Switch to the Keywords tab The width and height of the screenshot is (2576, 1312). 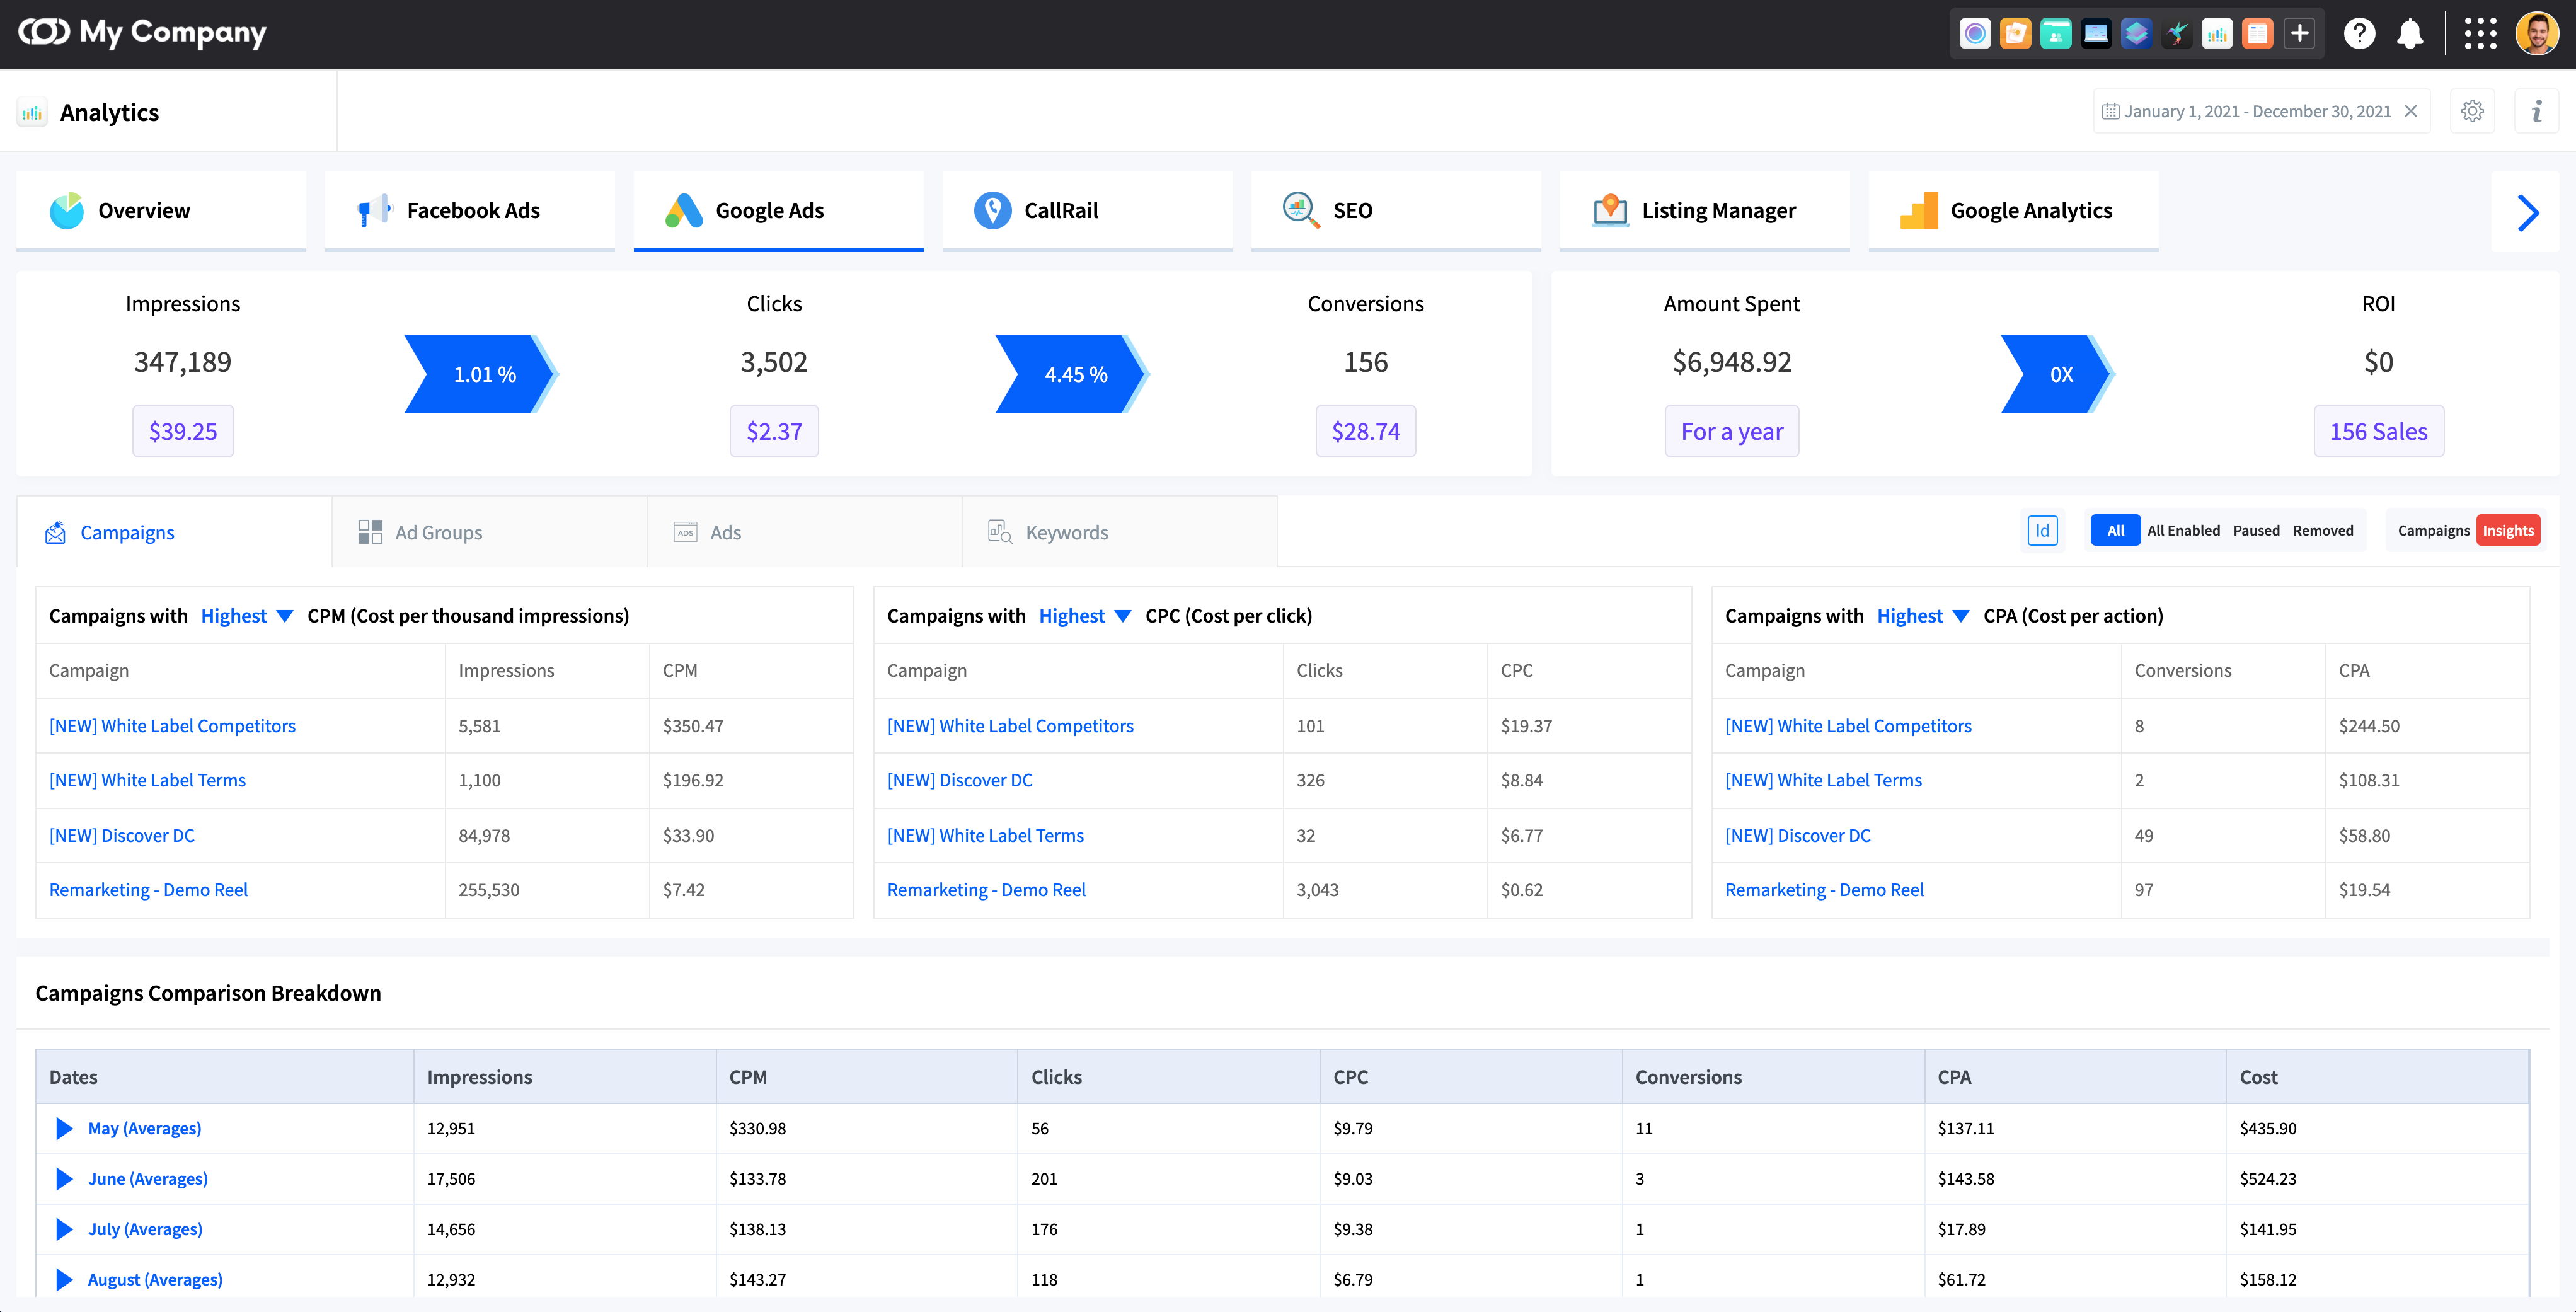[x=1066, y=532]
